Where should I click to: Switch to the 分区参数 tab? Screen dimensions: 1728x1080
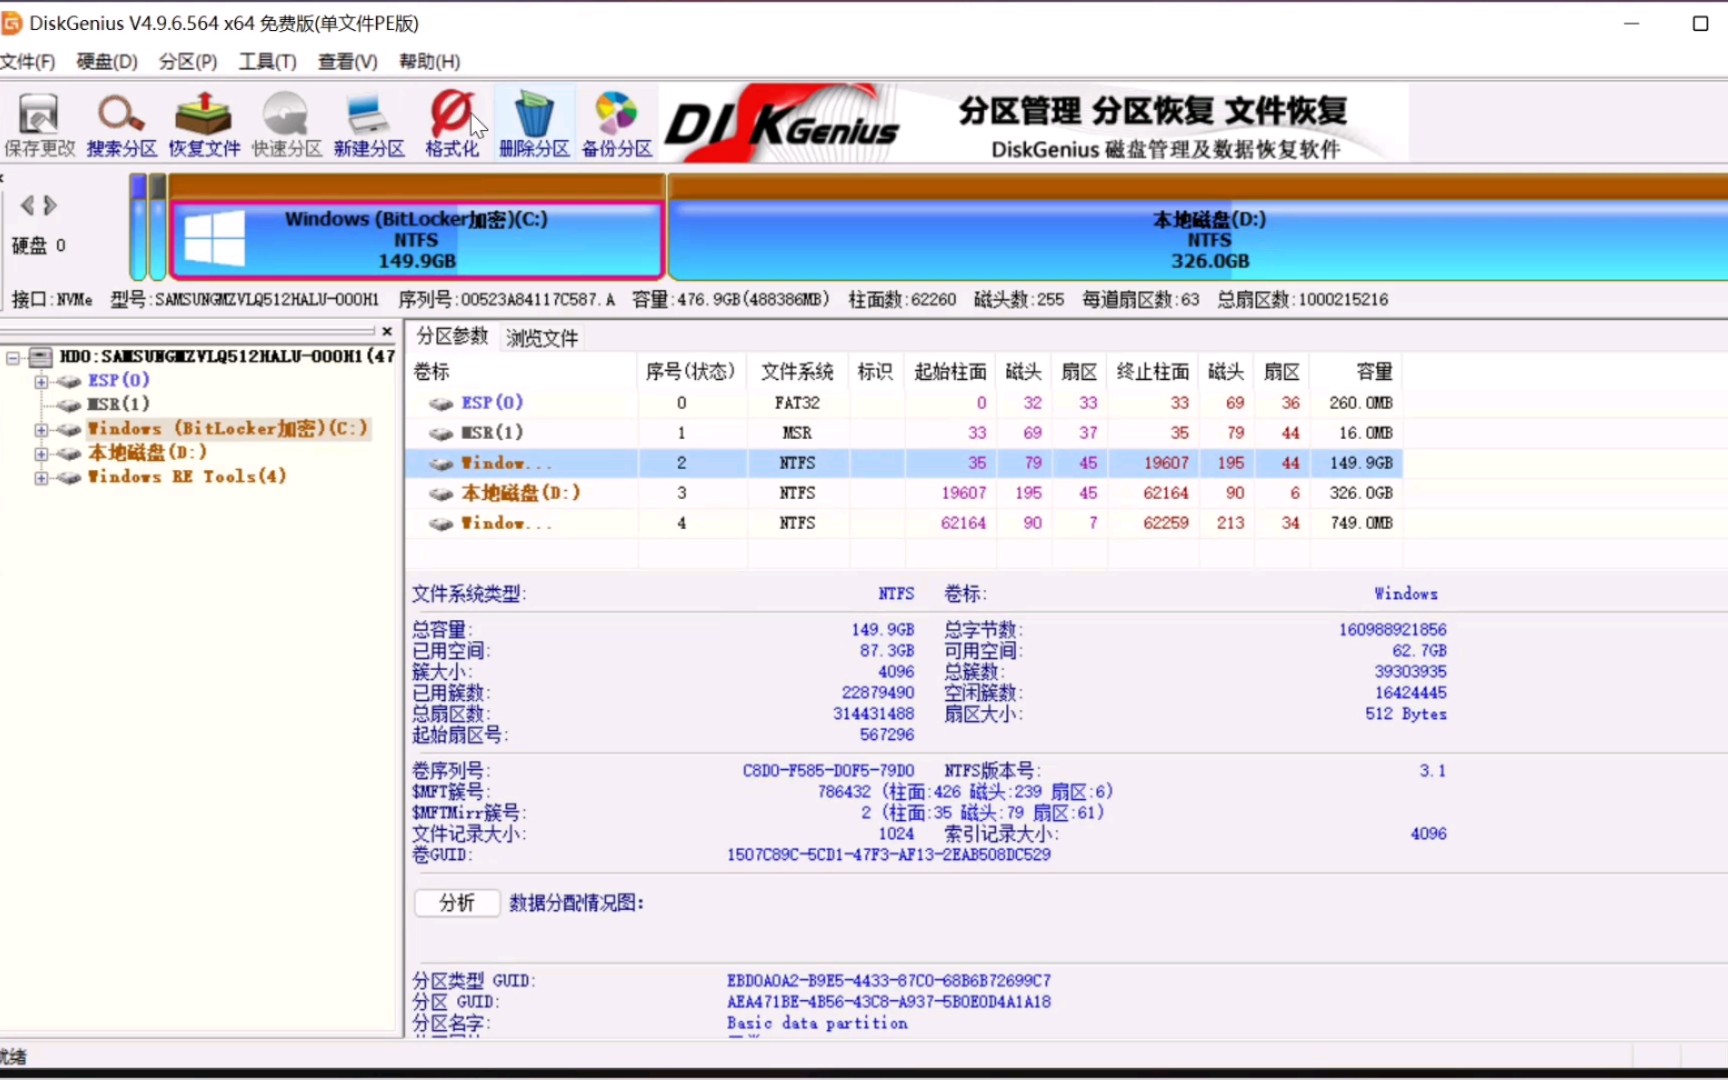pos(452,336)
